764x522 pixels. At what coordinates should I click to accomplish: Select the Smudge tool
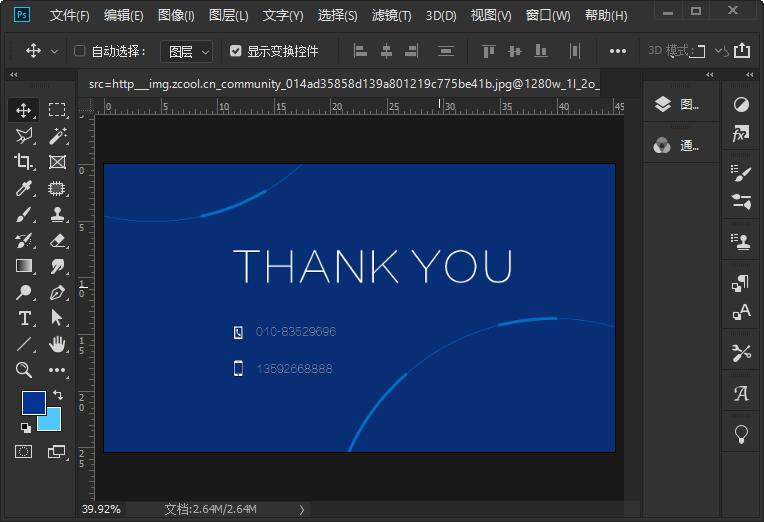57,266
